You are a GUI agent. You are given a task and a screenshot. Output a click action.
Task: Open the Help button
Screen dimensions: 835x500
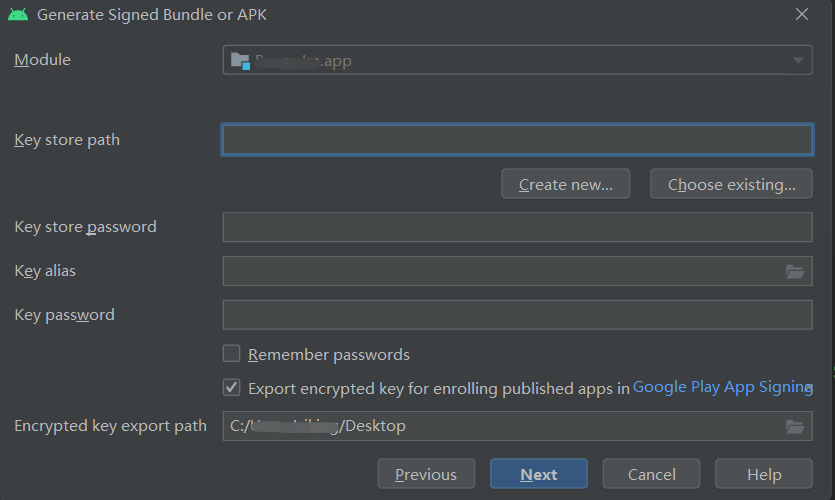tap(764, 474)
